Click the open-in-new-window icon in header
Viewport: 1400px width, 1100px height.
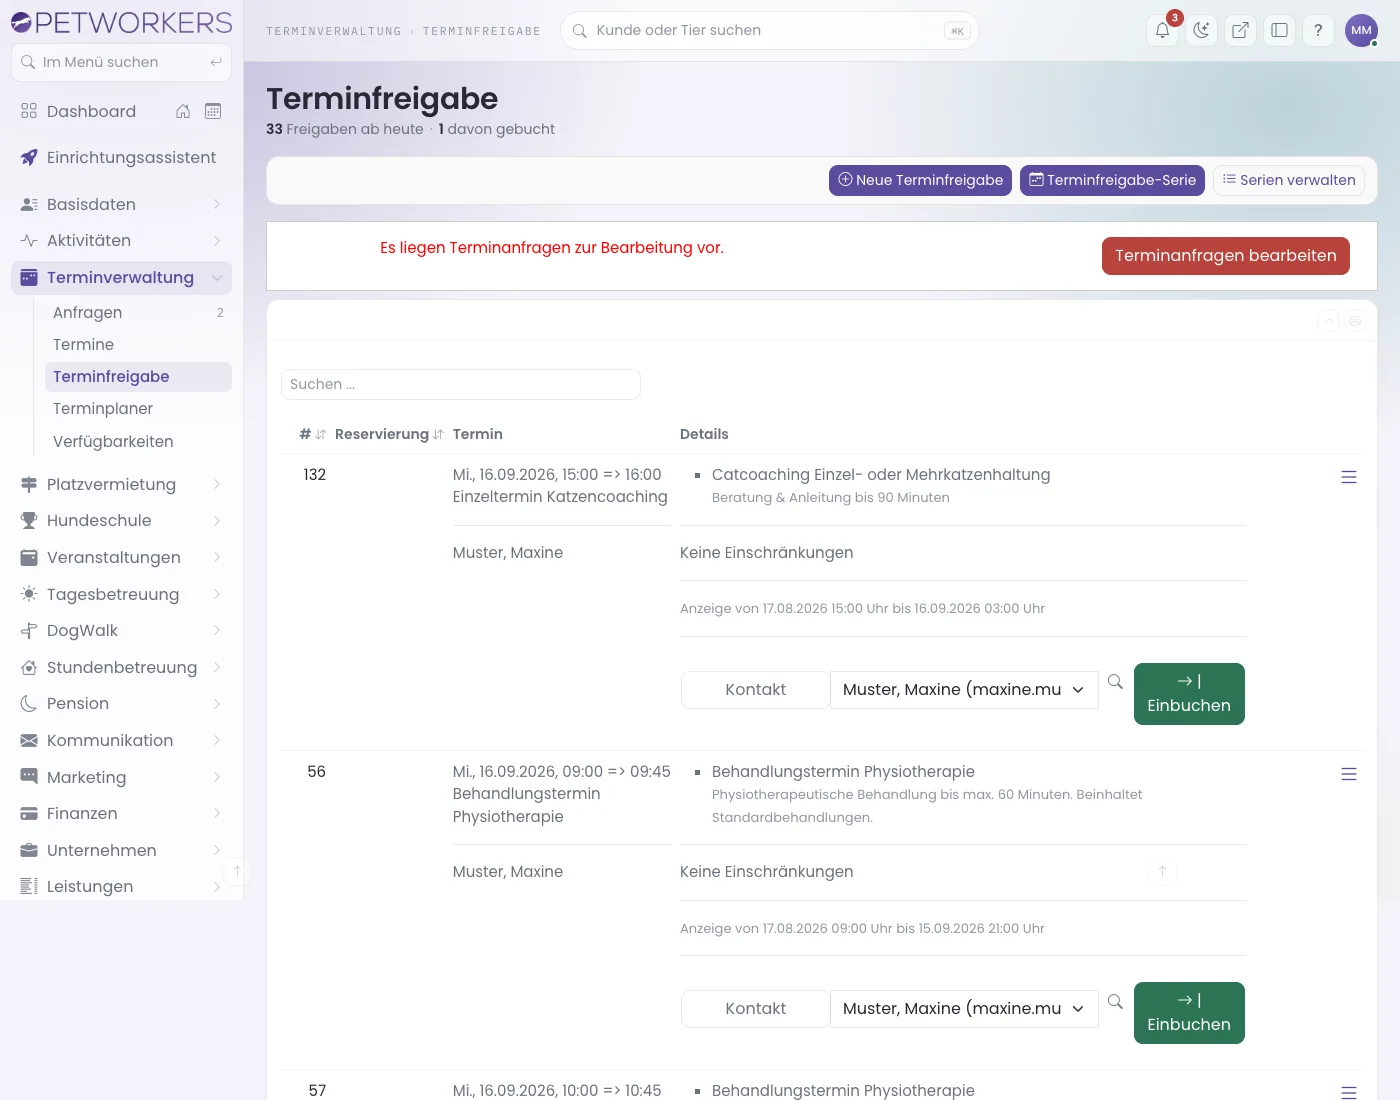[1241, 30]
